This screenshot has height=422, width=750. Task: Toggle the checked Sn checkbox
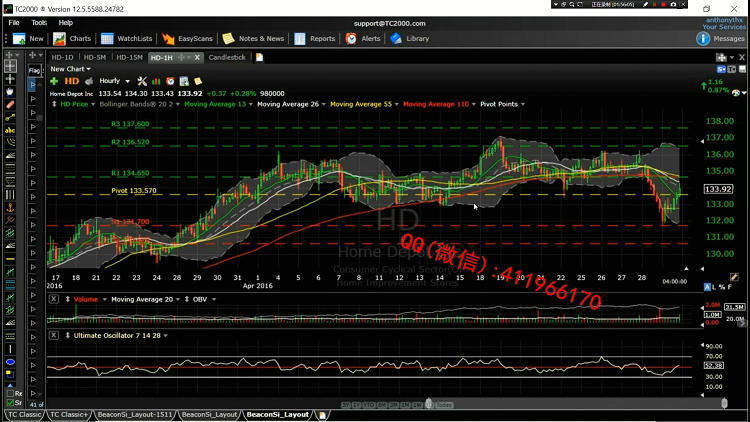[x=11, y=403]
